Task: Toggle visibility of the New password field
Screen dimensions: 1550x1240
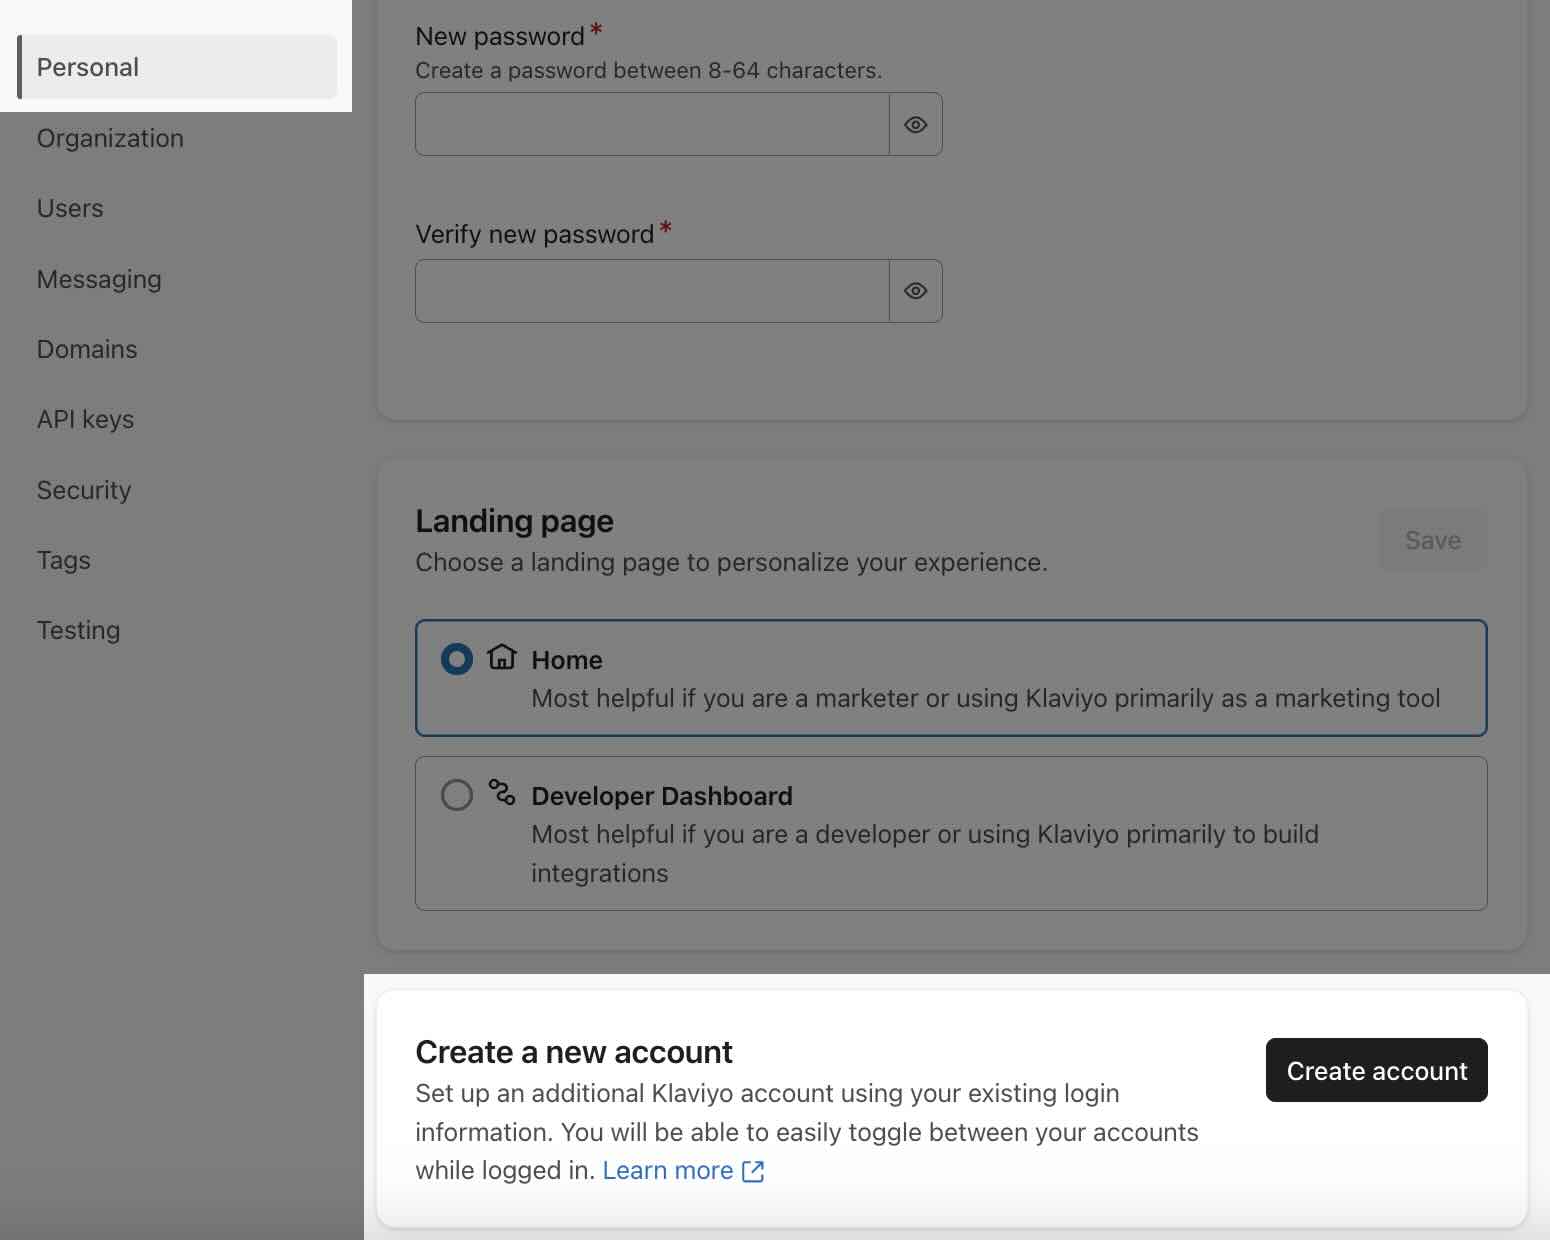Action: (915, 124)
